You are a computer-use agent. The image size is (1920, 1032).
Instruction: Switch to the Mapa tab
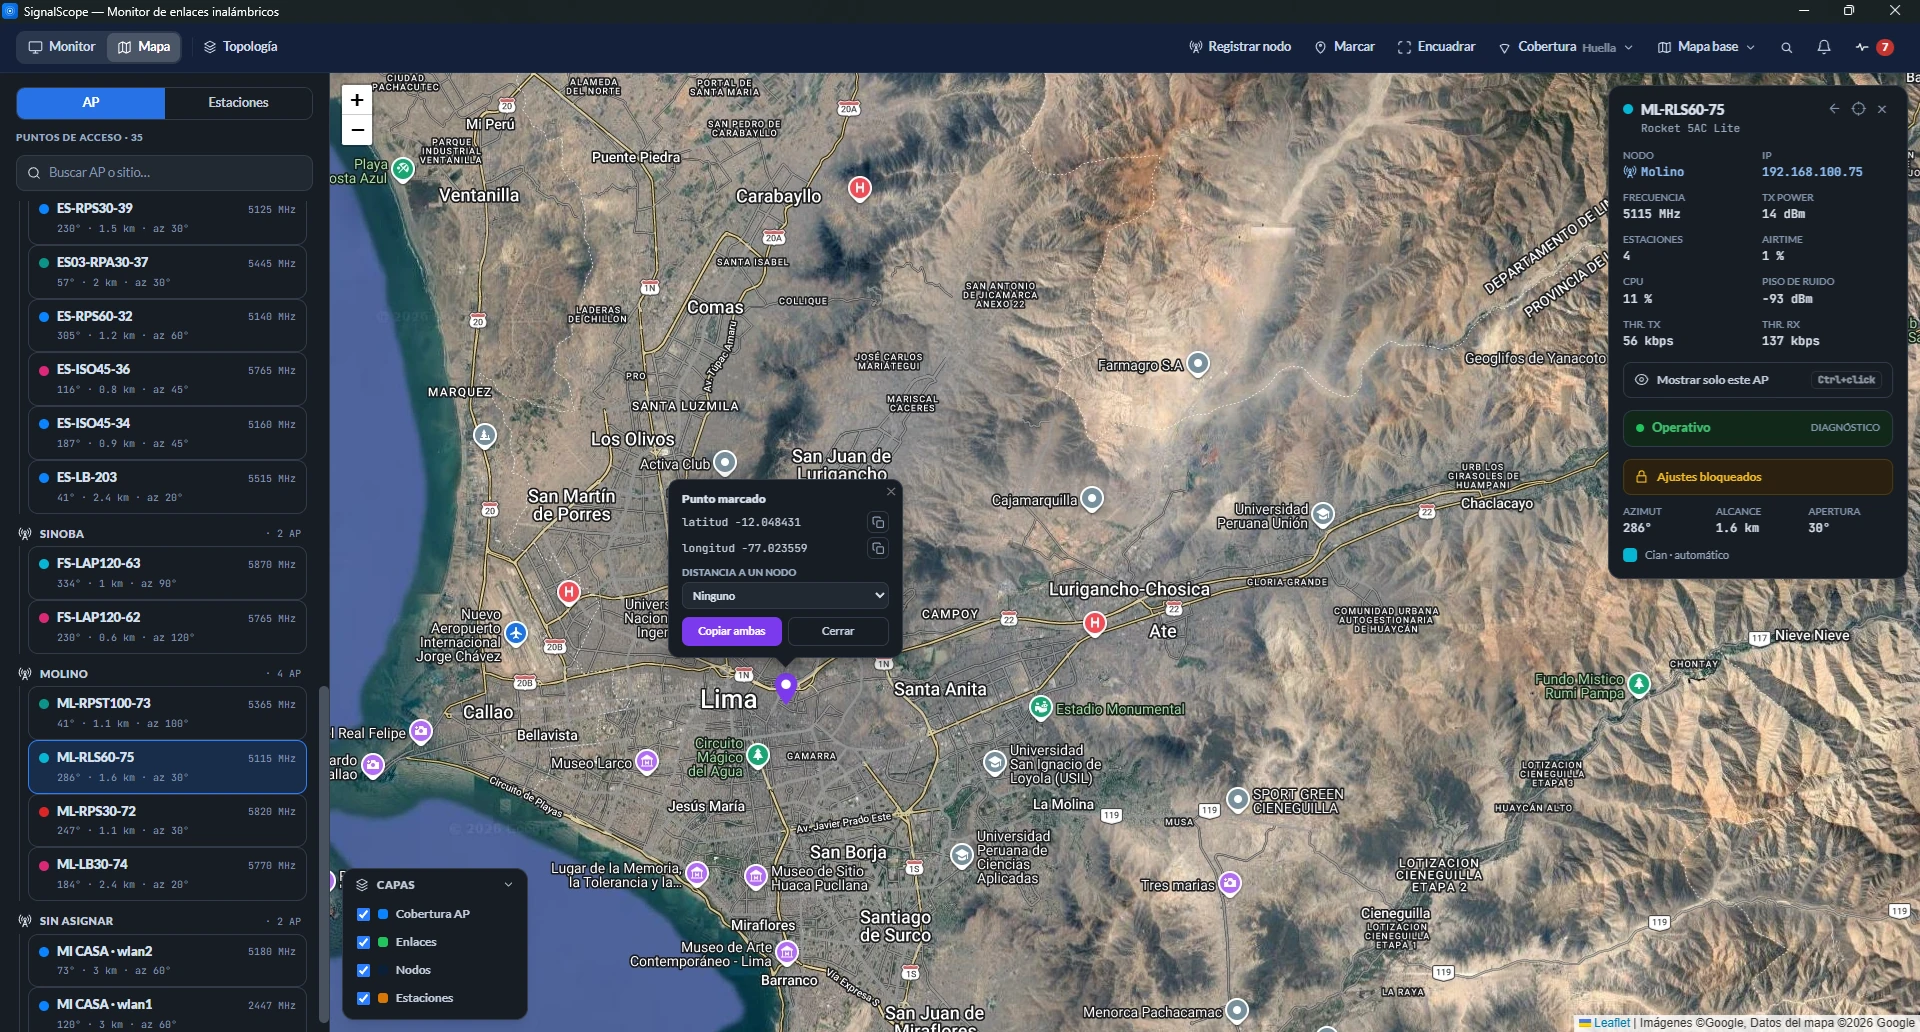(x=144, y=47)
